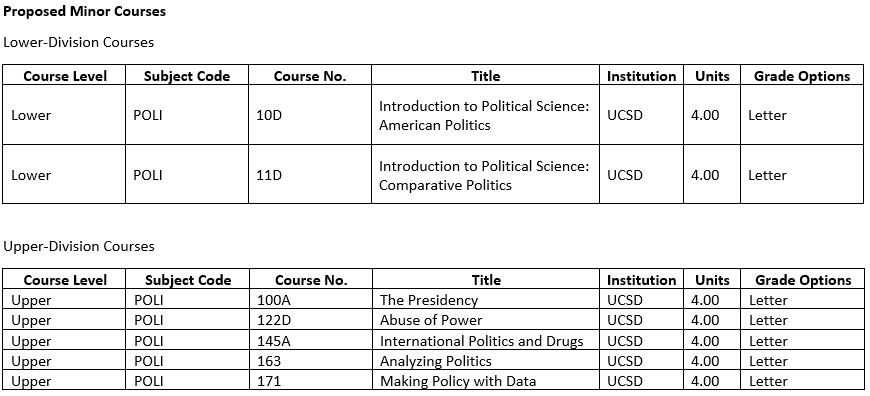Select International Politics and Drugs row title
This screenshot has height=396, width=870.
[x=481, y=341]
